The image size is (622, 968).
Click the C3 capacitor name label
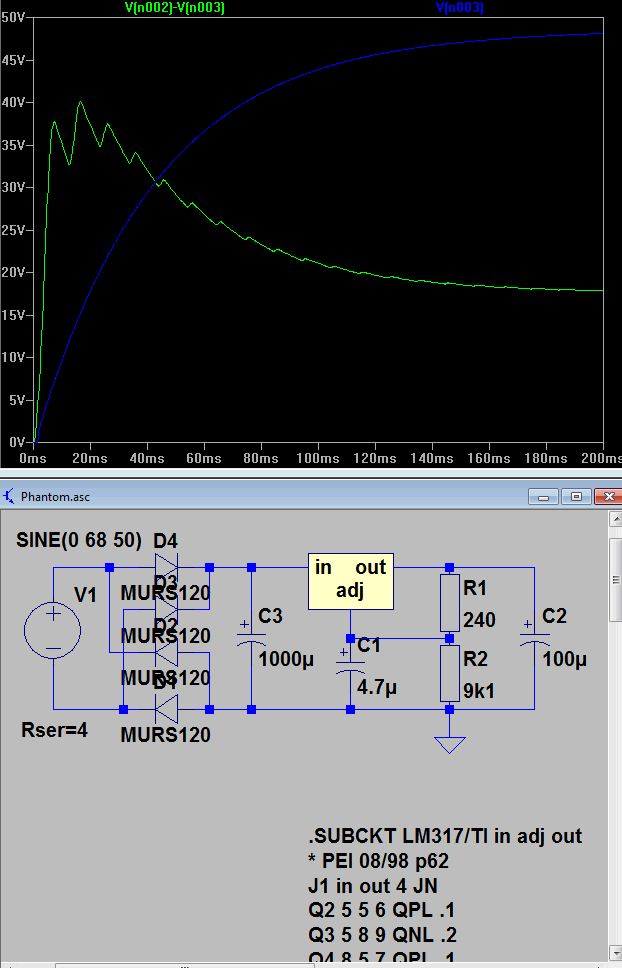[270, 615]
